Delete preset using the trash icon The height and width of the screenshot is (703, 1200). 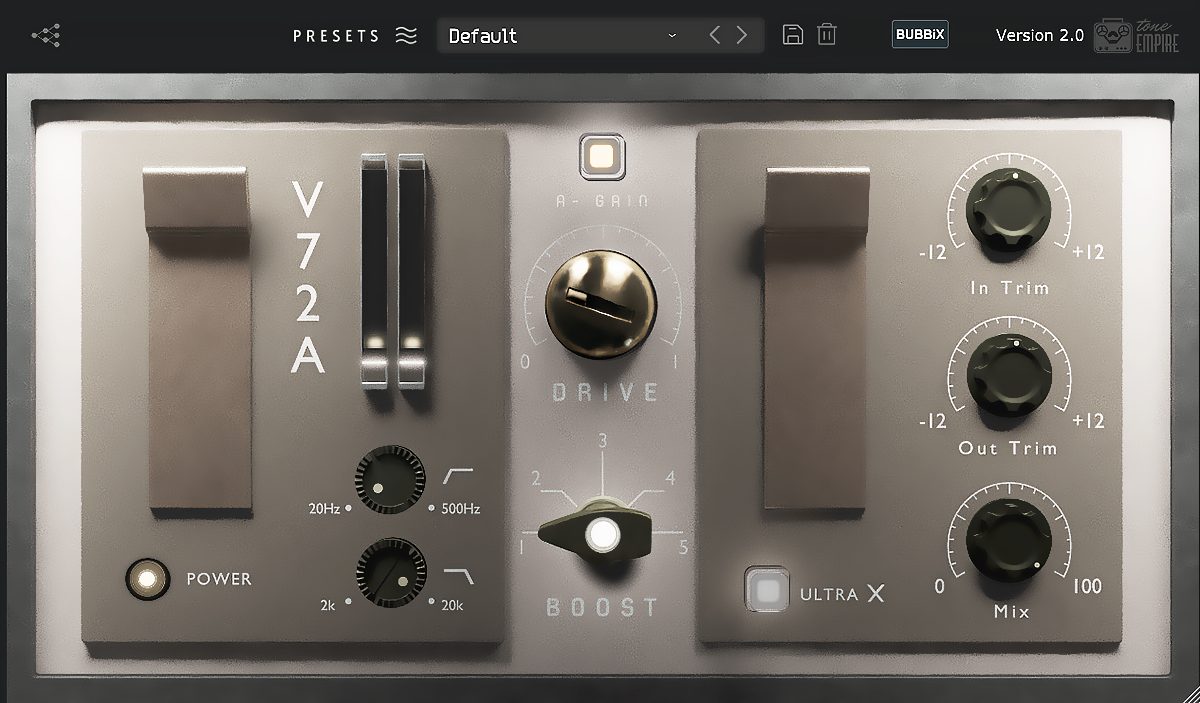[827, 35]
